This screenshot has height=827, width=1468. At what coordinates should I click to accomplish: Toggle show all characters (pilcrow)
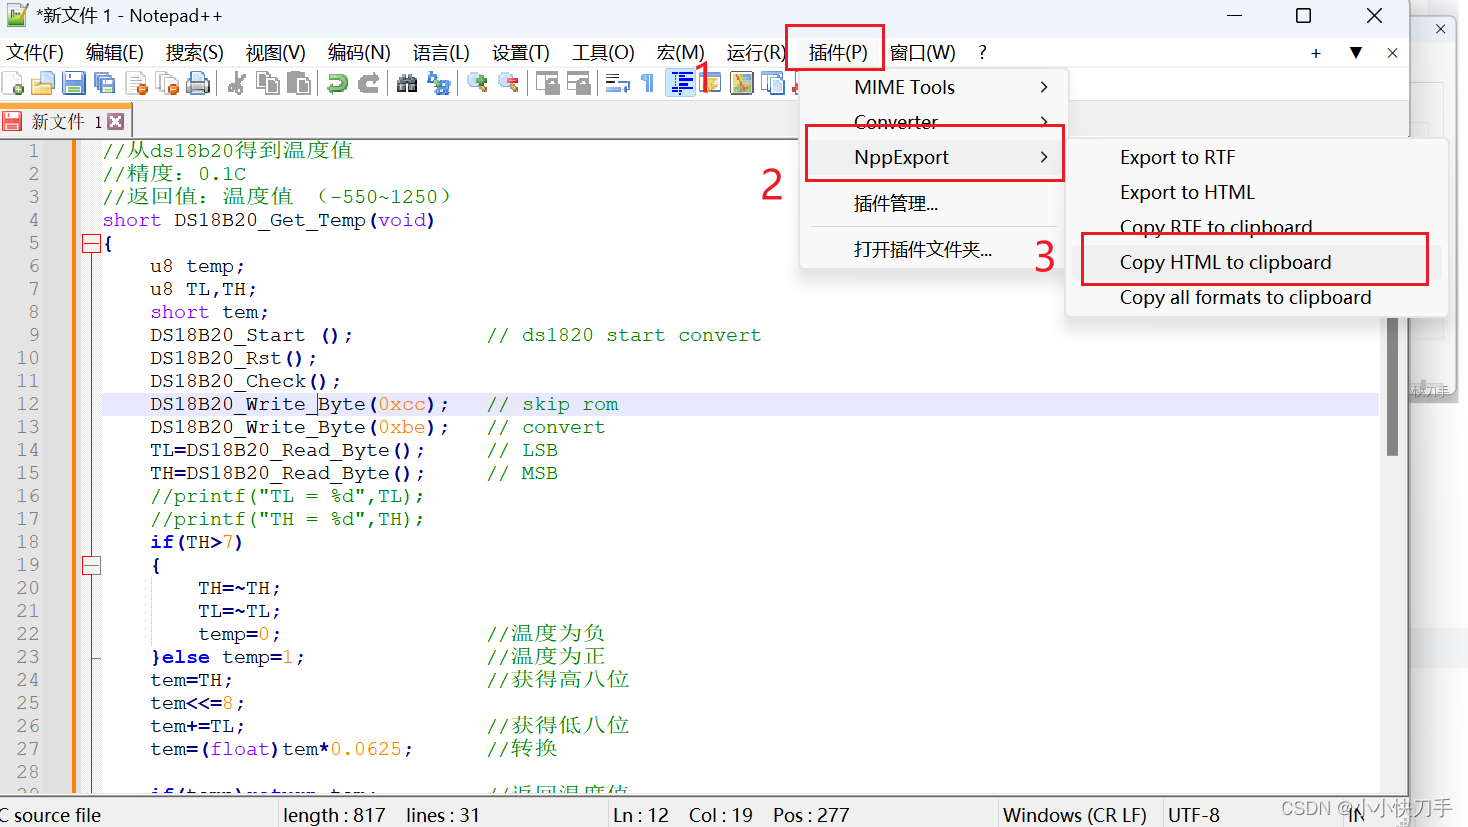pyautogui.click(x=648, y=83)
